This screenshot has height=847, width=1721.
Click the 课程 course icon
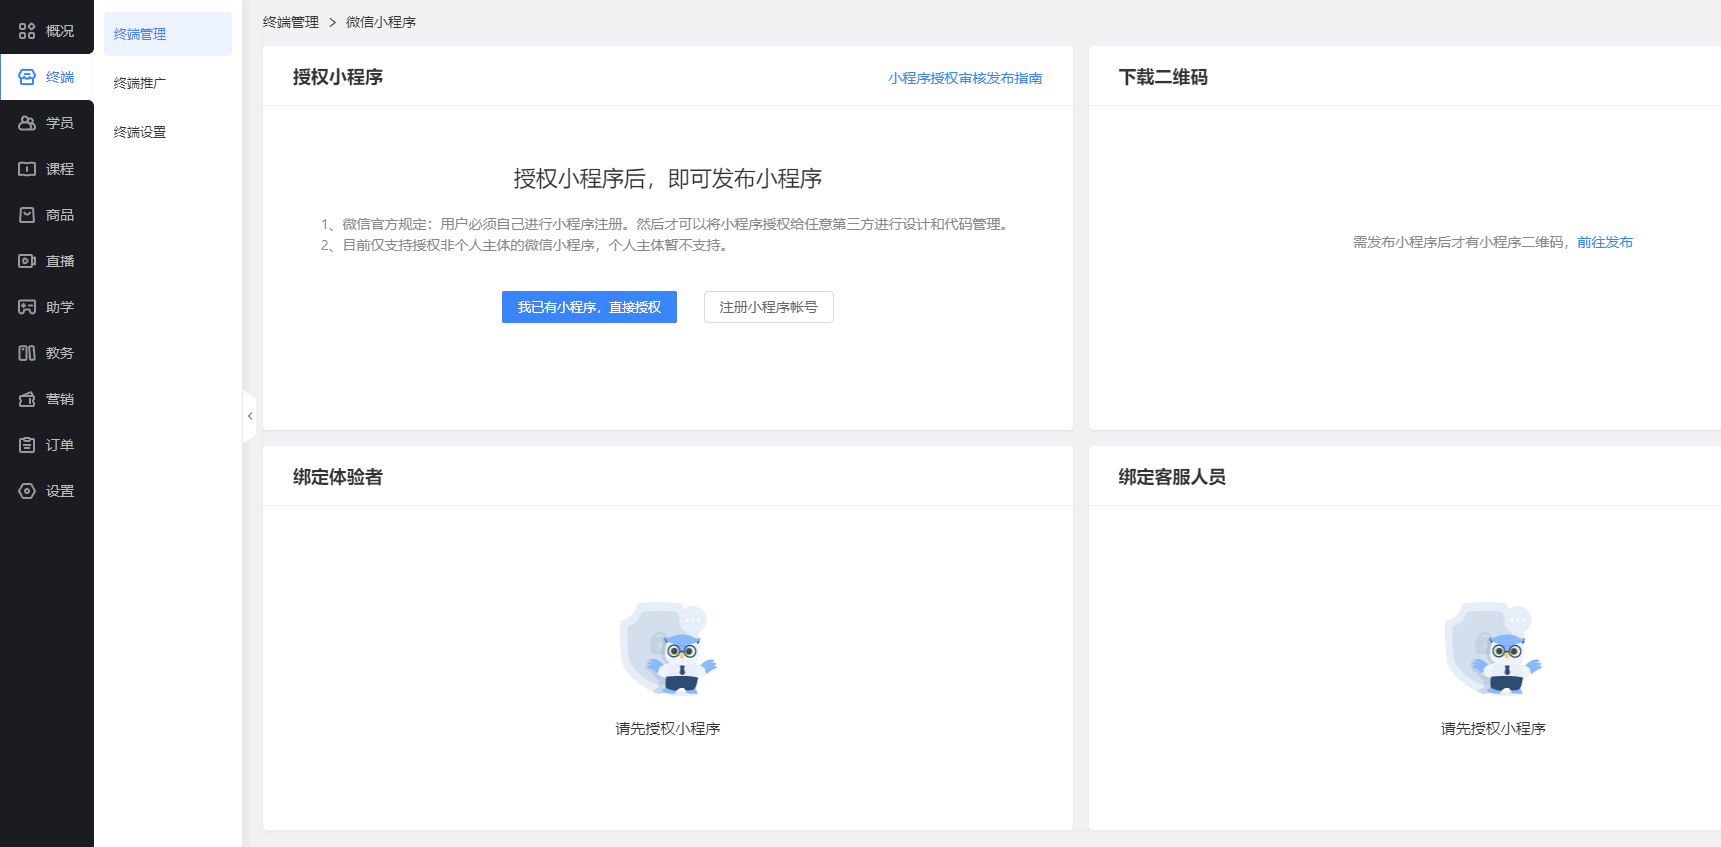(x=27, y=169)
